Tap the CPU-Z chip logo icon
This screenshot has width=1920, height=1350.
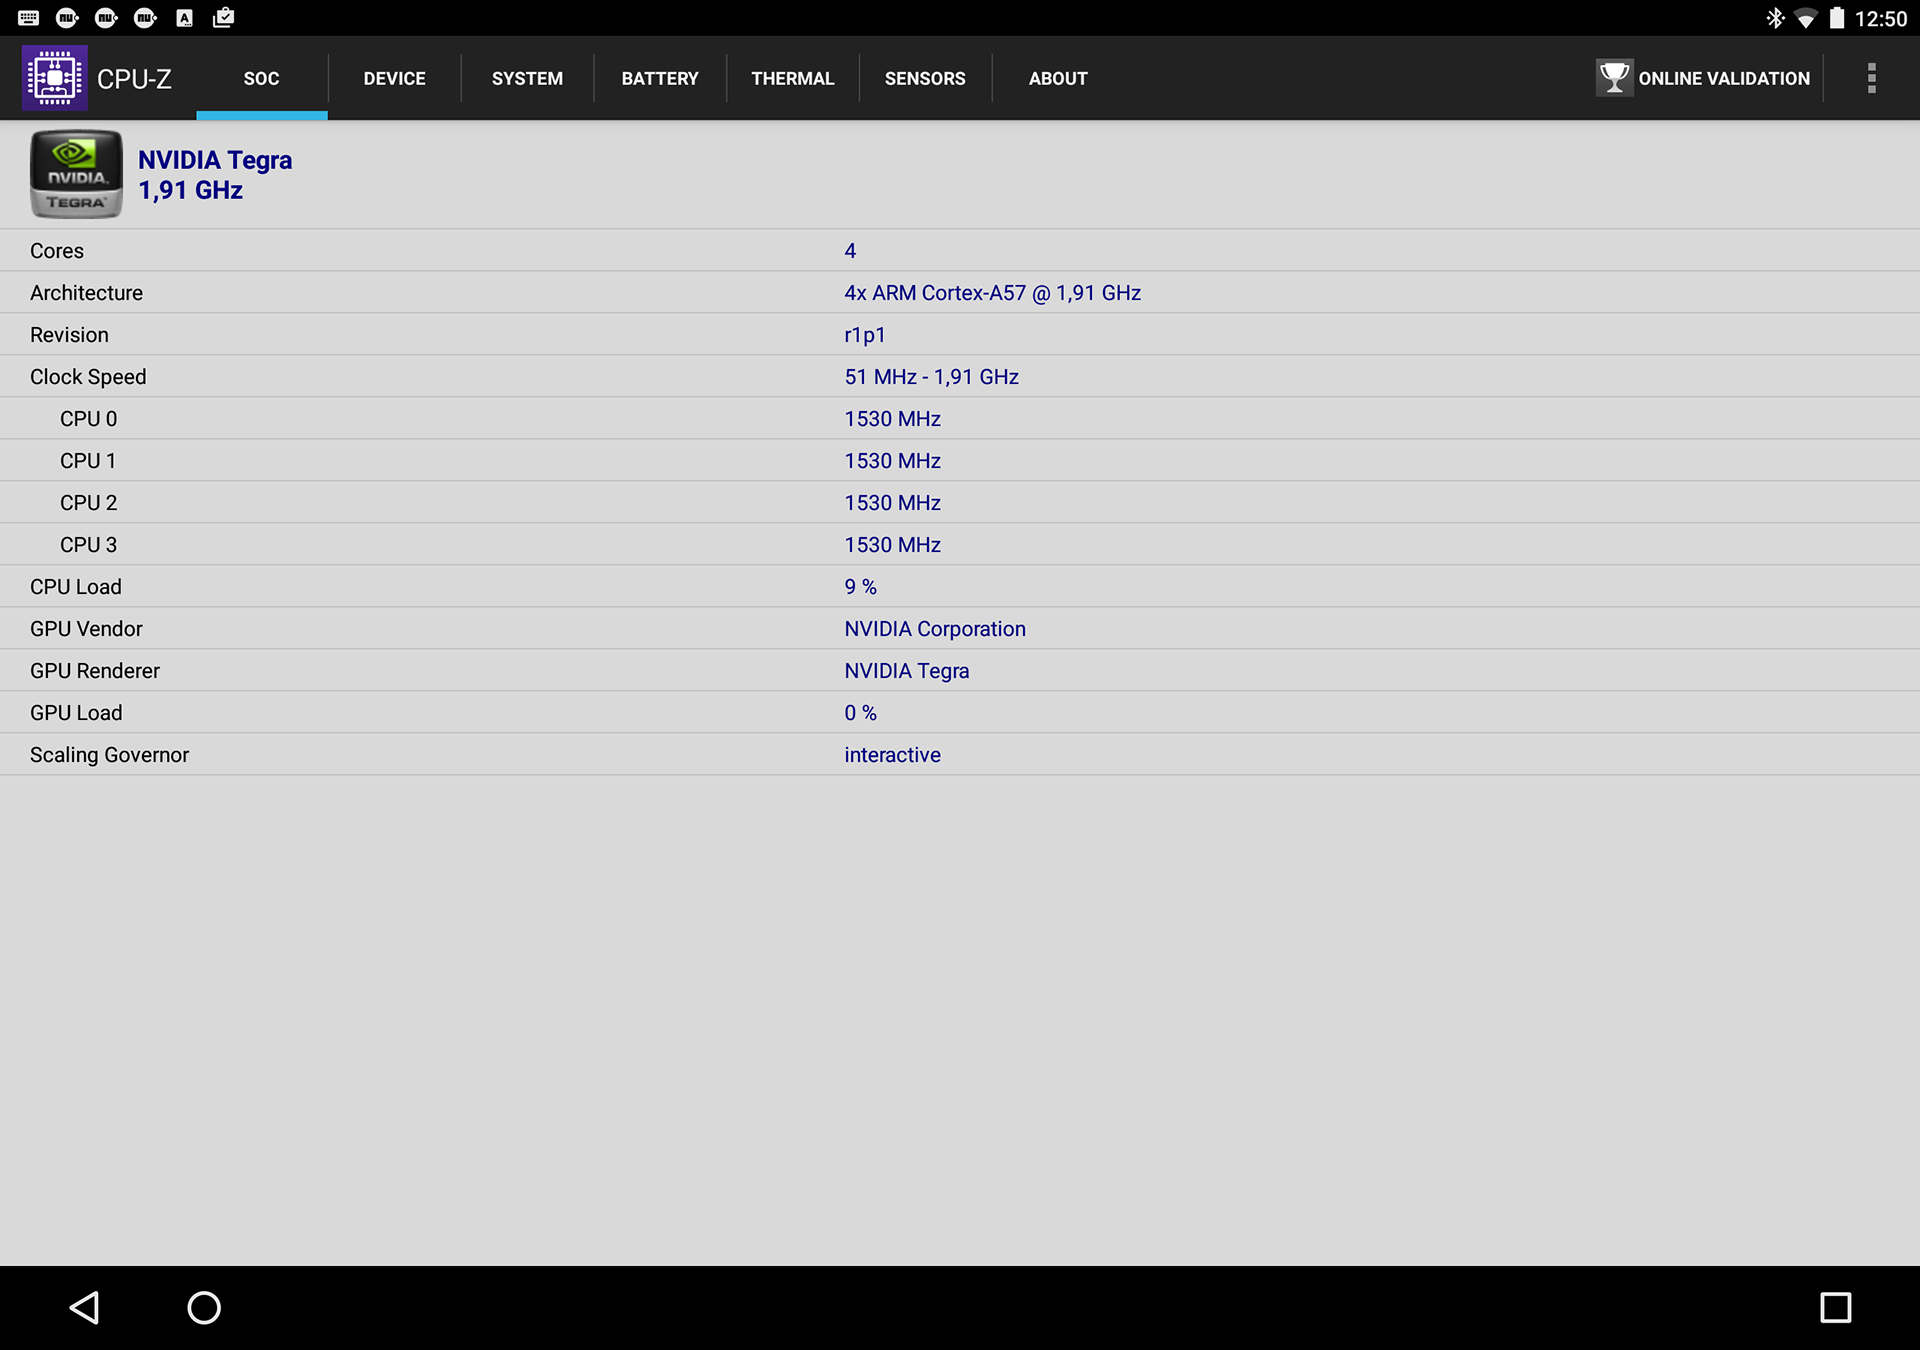(x=54, y=77)
